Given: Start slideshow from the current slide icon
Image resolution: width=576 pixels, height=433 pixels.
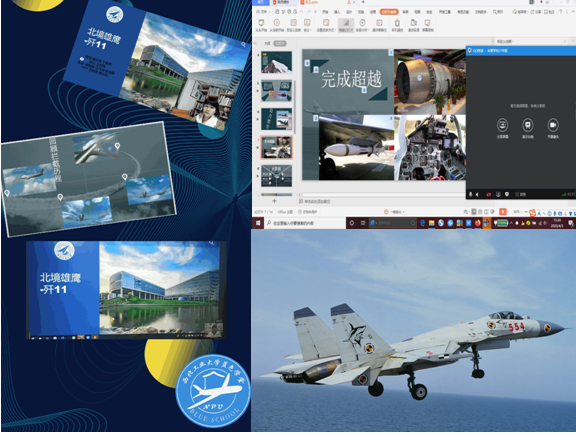Looking at the screenshot, I should tap(277, 23).
